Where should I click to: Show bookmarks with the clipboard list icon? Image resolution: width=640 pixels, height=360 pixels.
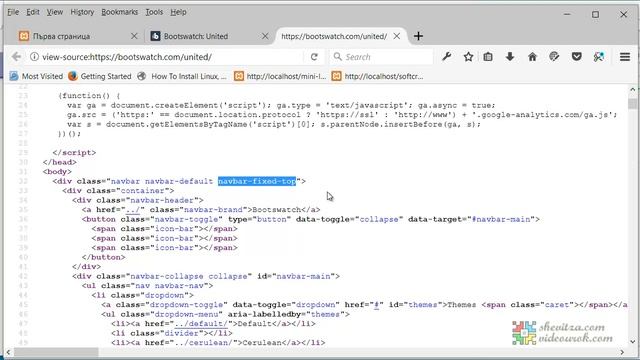(x=488, y=57)
